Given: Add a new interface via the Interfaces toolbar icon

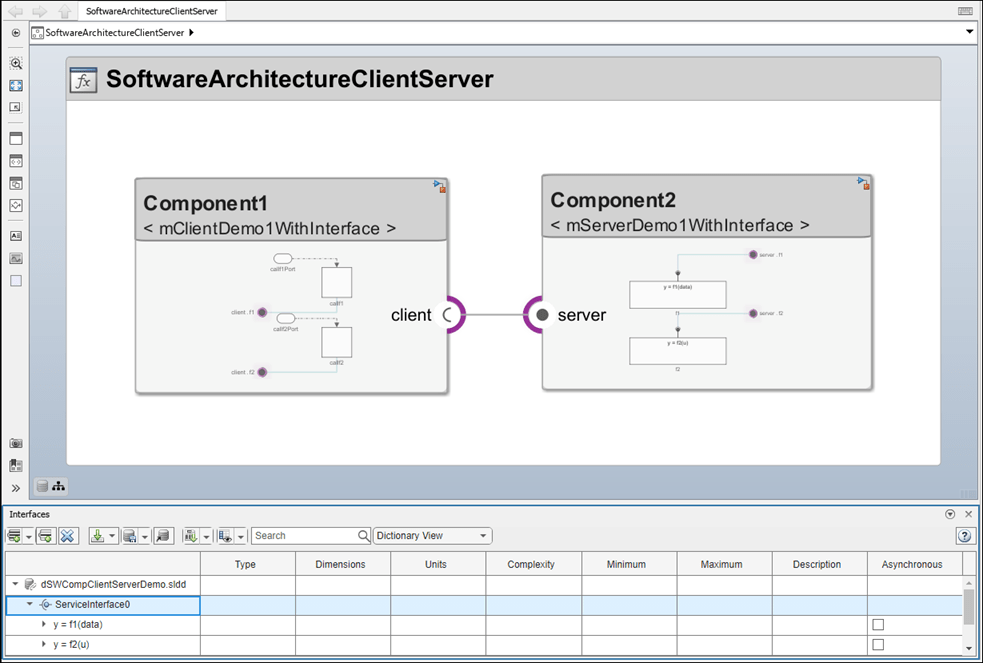Looking at the screenshot, I should (14, 535).
